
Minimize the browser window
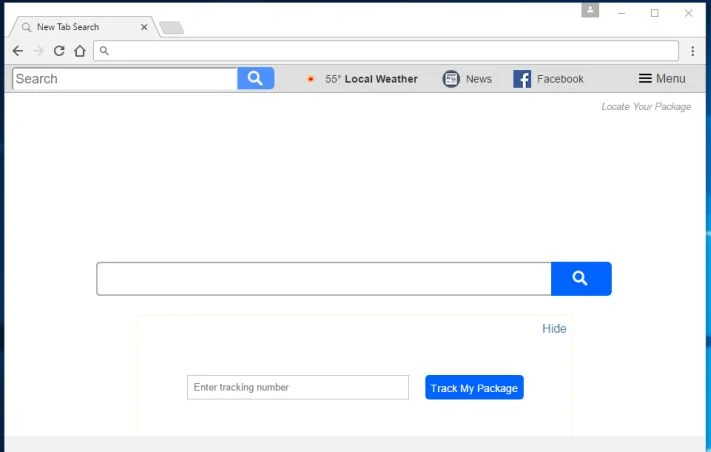621,13
